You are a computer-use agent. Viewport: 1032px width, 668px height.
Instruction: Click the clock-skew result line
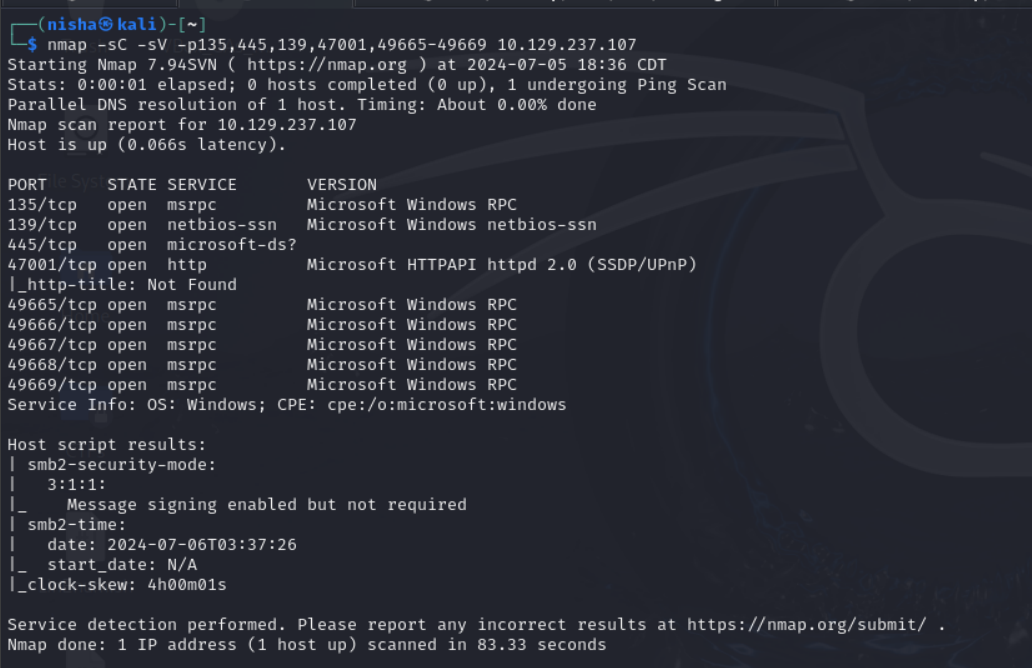117,585
